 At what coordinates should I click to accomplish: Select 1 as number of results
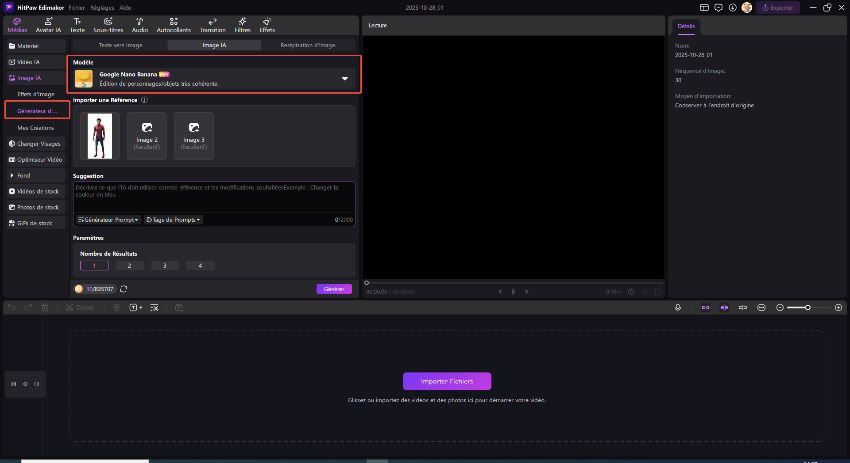click(94, 265)
